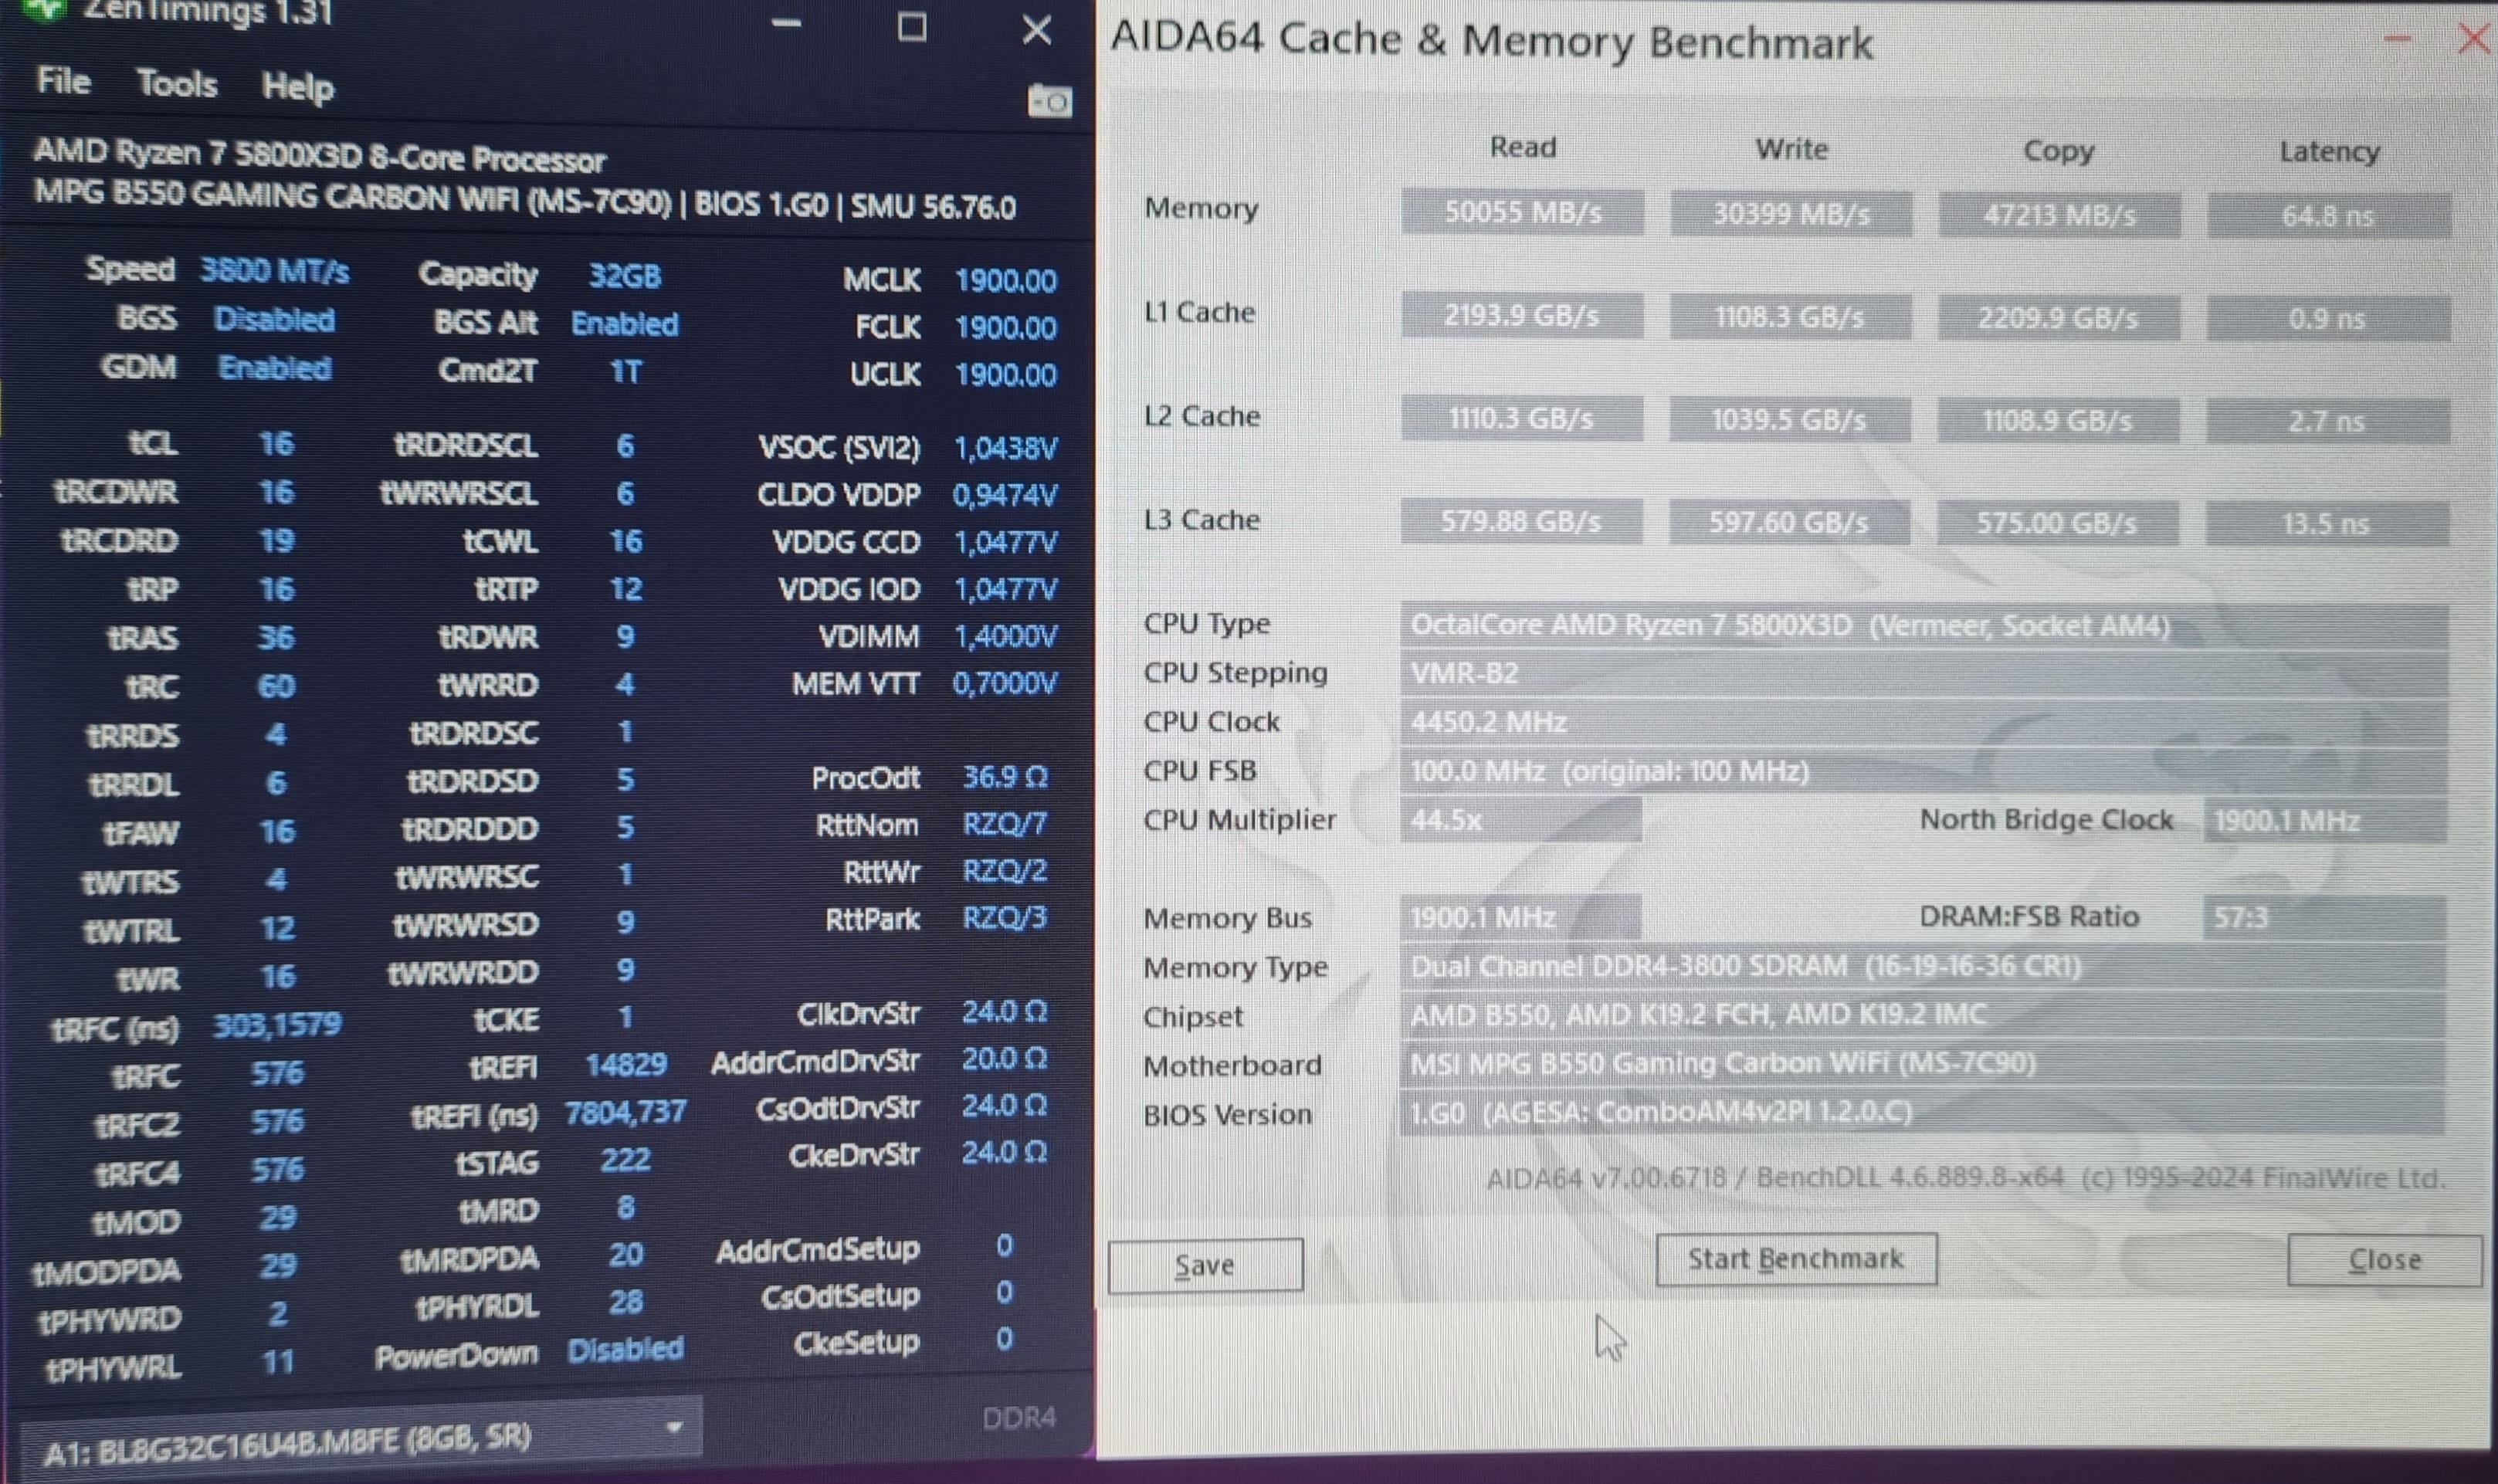
Task: Open the Tools menu in ZenTimings
Action: tap(176, 84)
